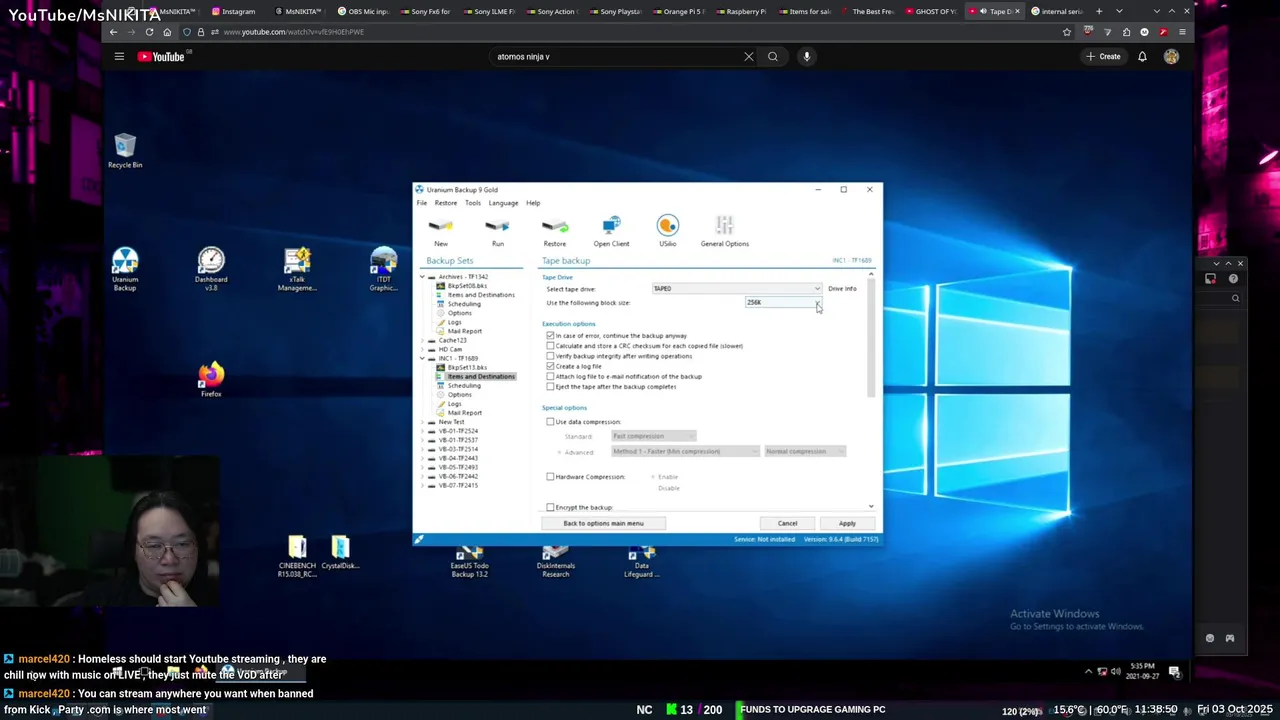This screenshot has width=1280, height=720.
Task: Select the Dashboard v3.8 desktop shortcut
Action: click(x=211, y=269)
